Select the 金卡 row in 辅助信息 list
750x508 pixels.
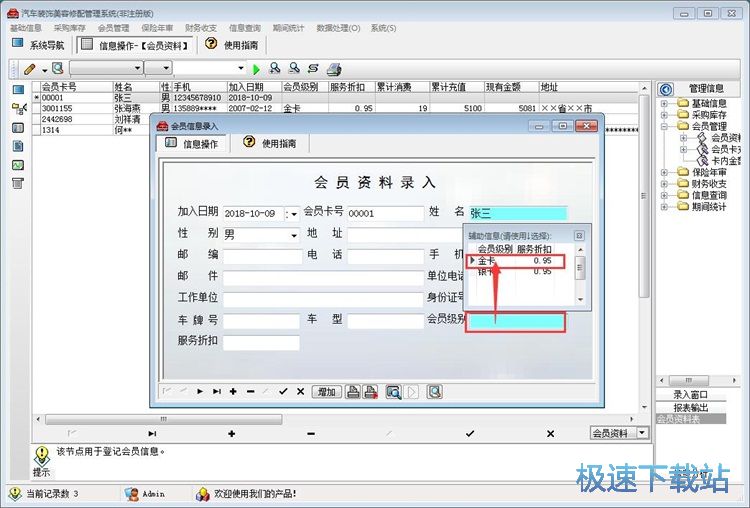515,261
